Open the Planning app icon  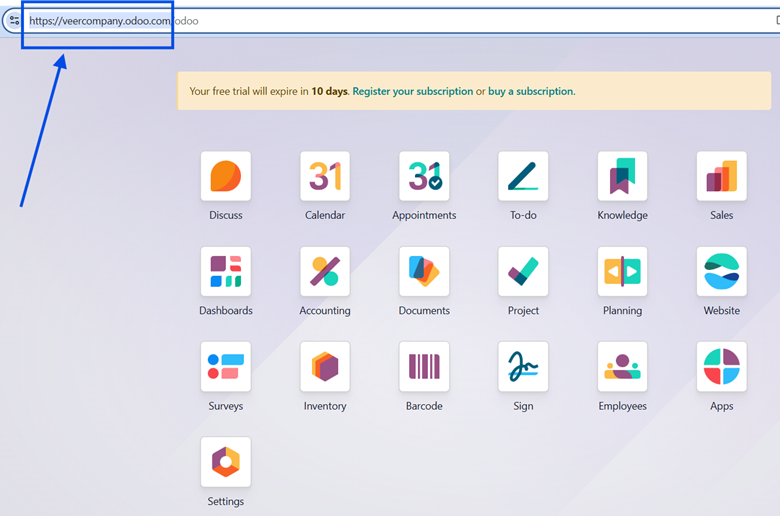(x=622, y=272)
